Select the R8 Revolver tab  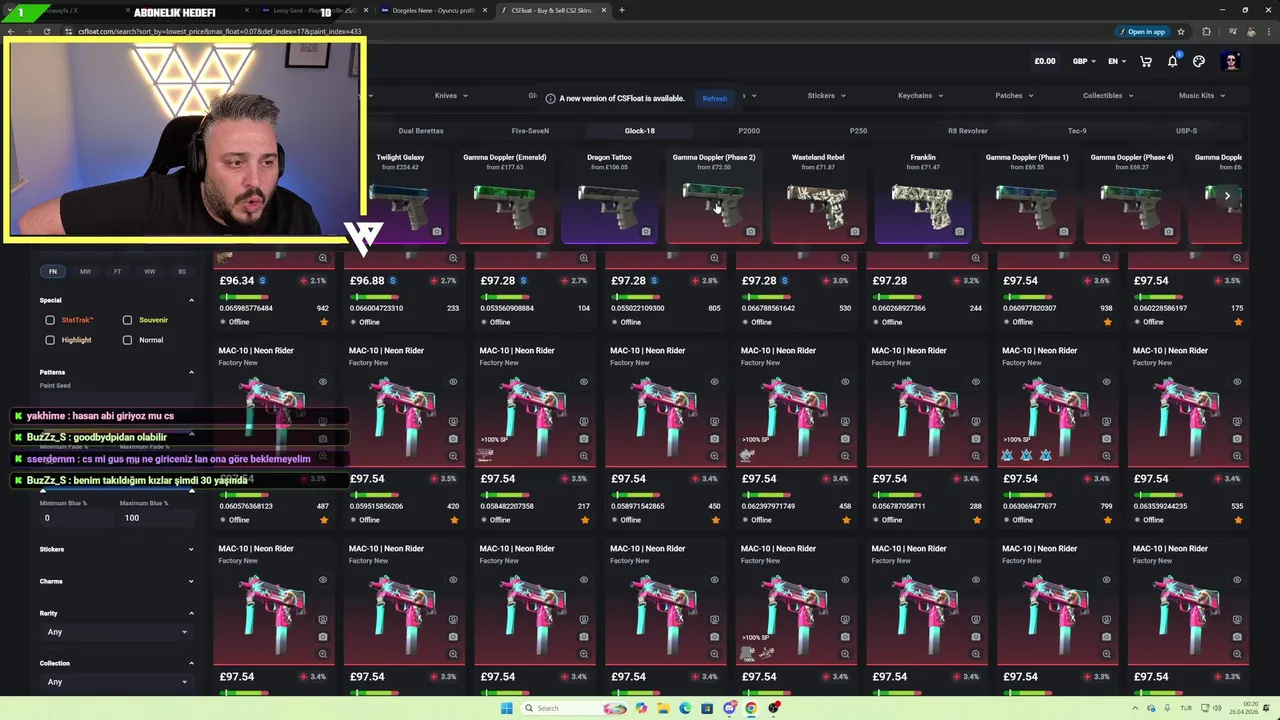click(x=967, y=131)
